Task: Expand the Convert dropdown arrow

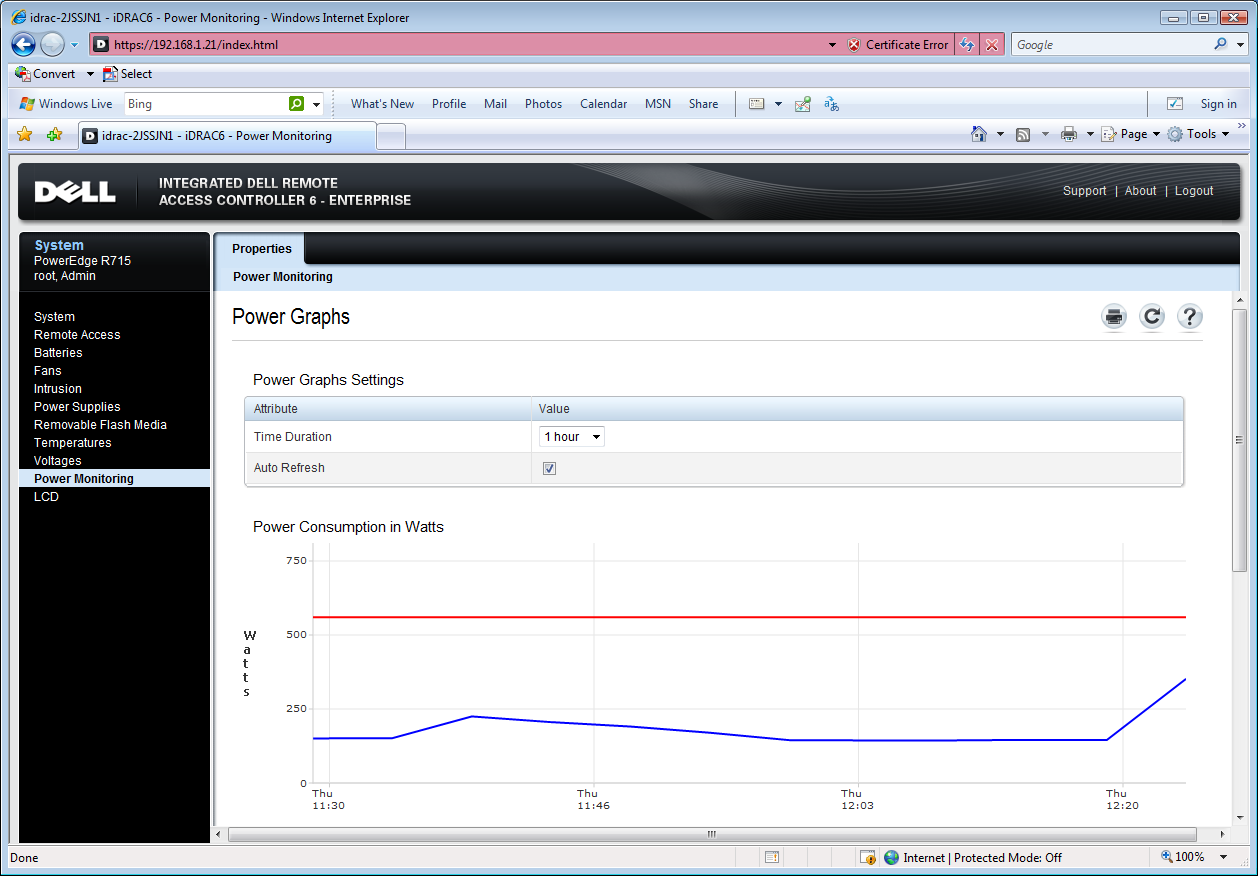Action: (x=90, y=74)
